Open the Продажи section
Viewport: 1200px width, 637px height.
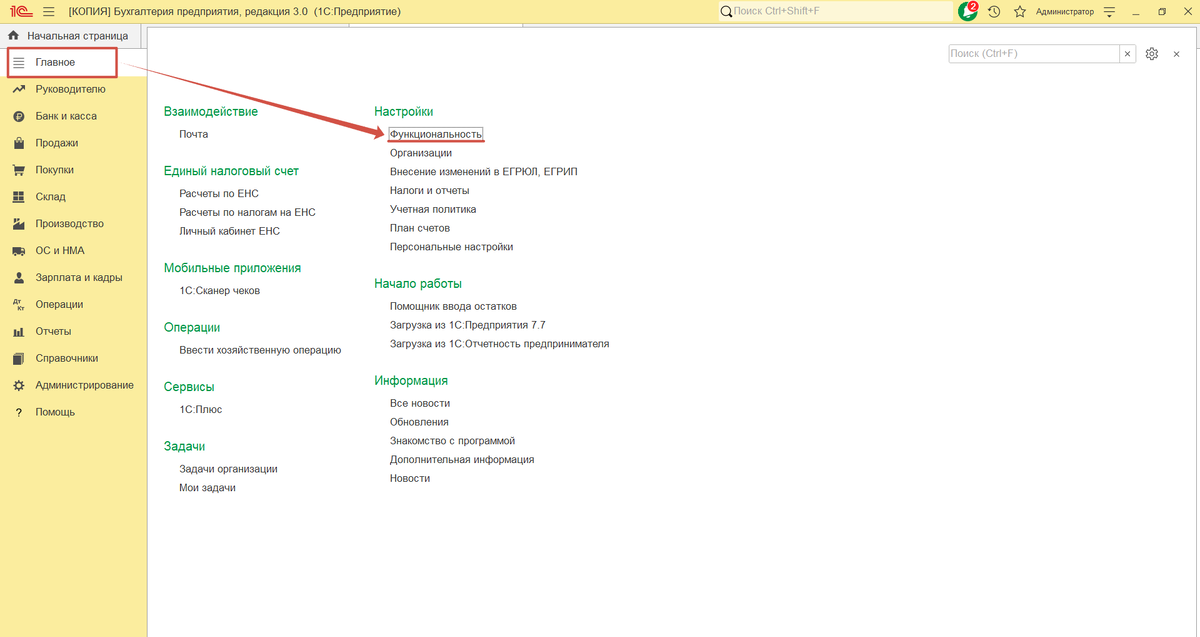[x=57, y=143]
